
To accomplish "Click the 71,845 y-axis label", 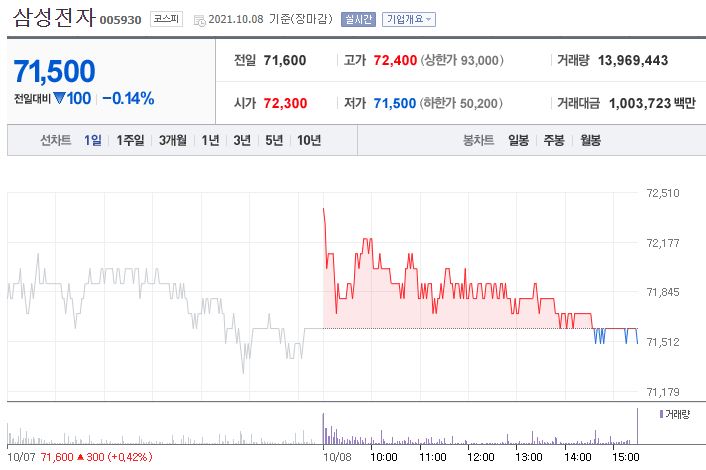I will tap(663, 292).
